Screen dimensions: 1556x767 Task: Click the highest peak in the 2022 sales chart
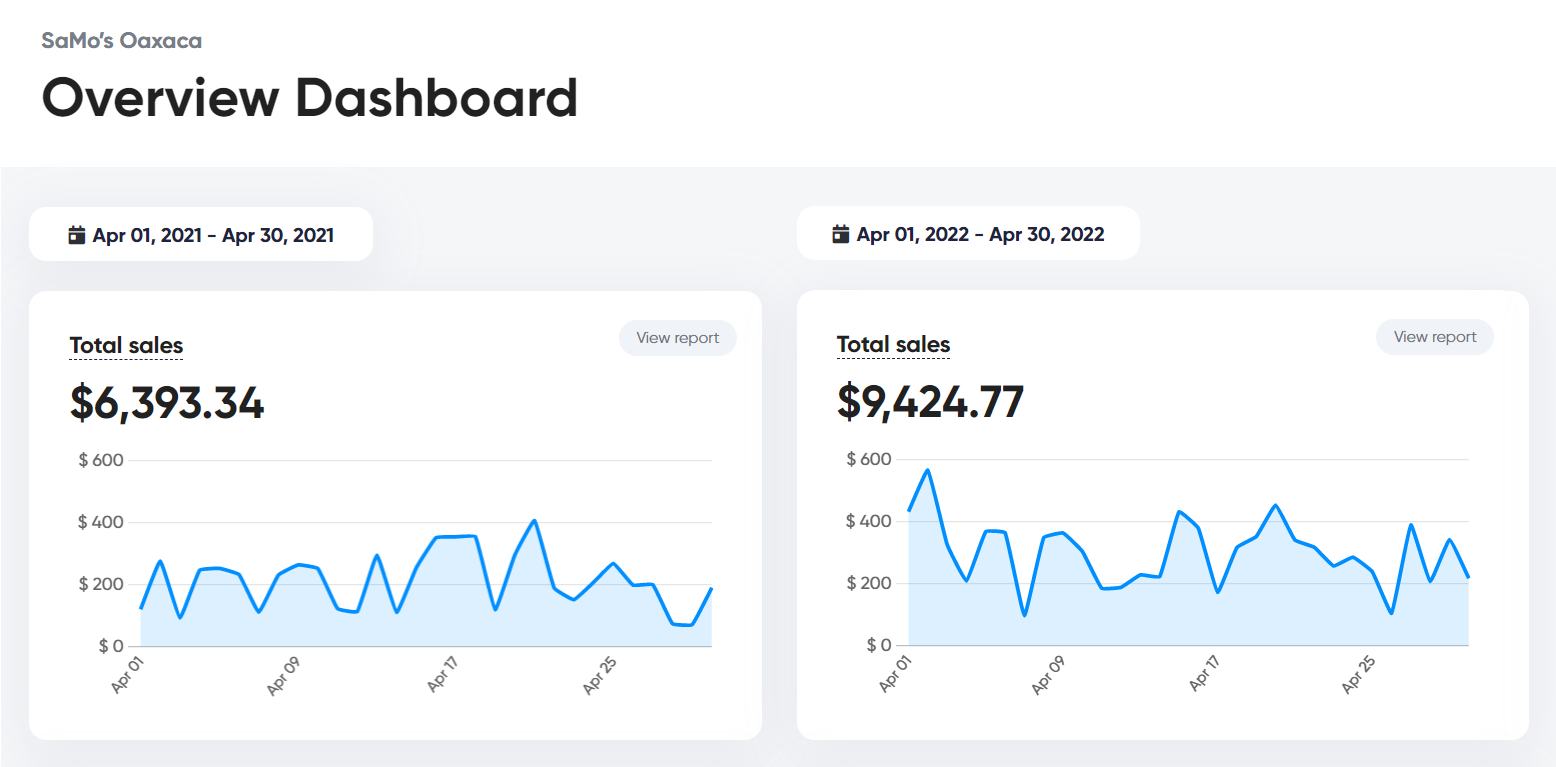[x=928, y=470]
